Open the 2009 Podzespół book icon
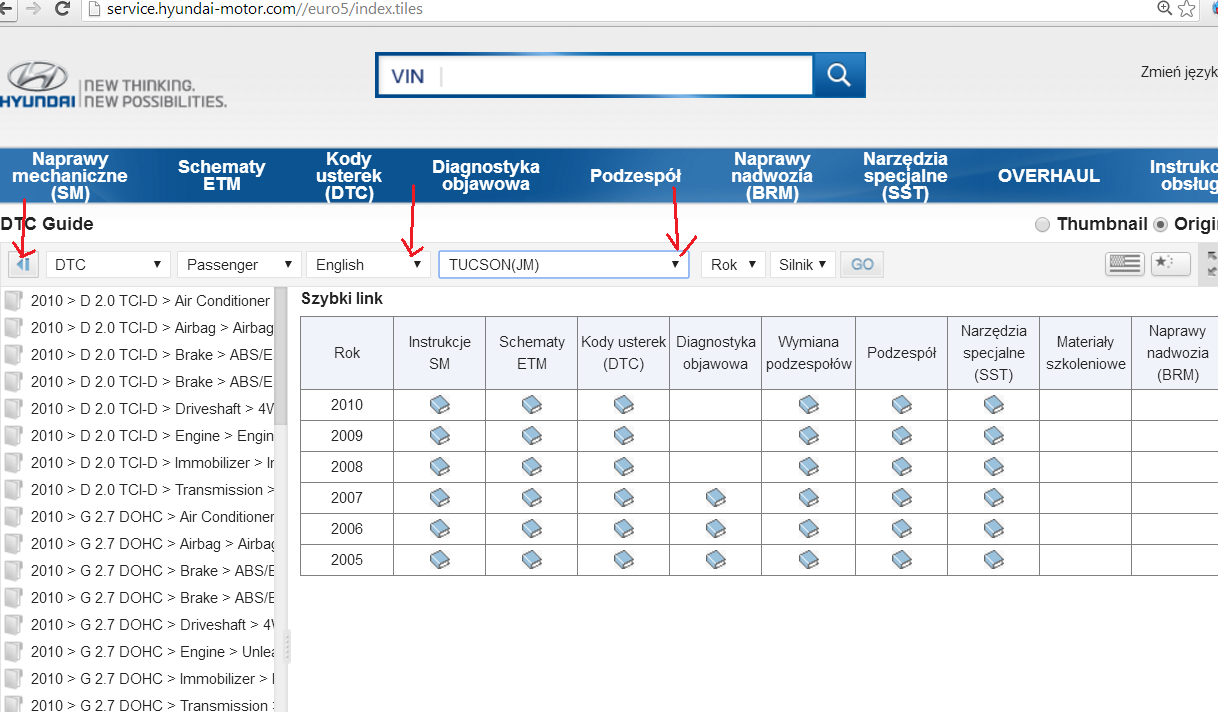 (x=901, y=435)
